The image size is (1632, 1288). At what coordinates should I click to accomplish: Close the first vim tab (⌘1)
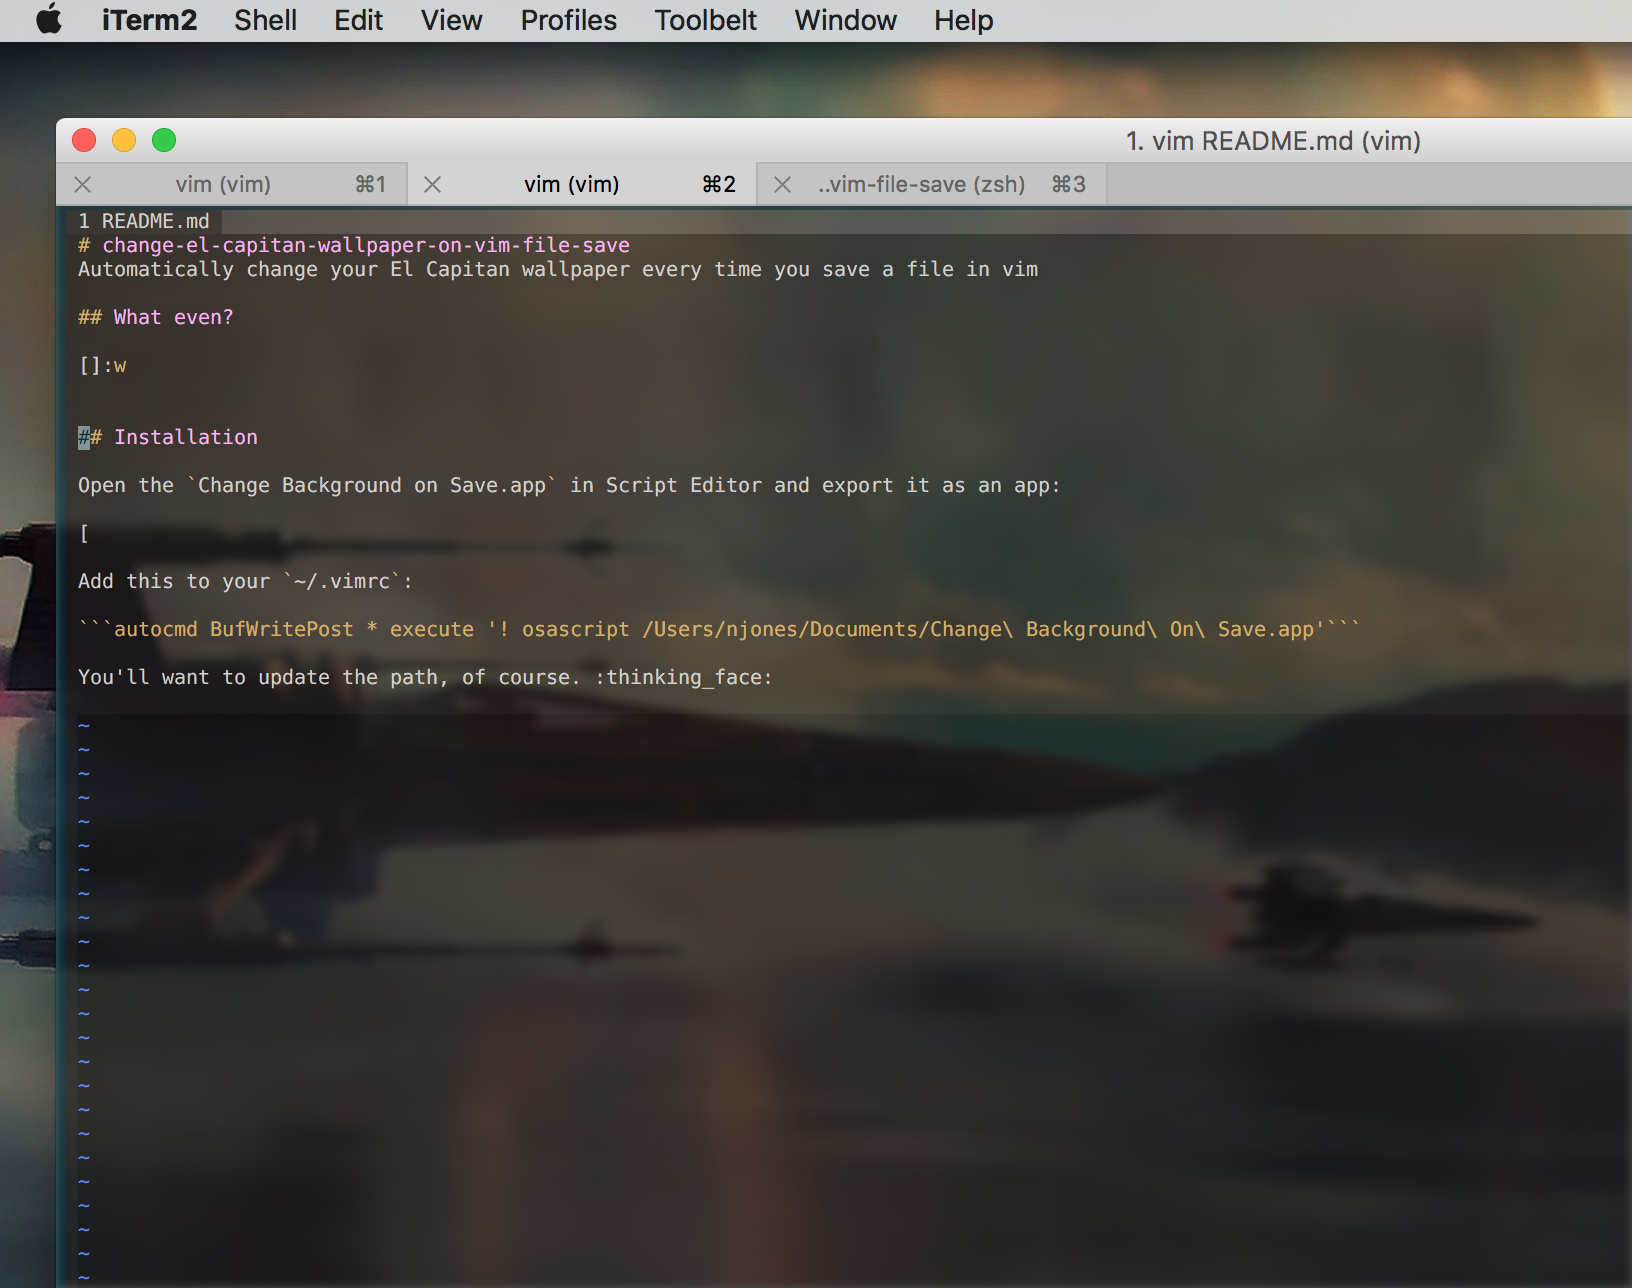(83, 184)
